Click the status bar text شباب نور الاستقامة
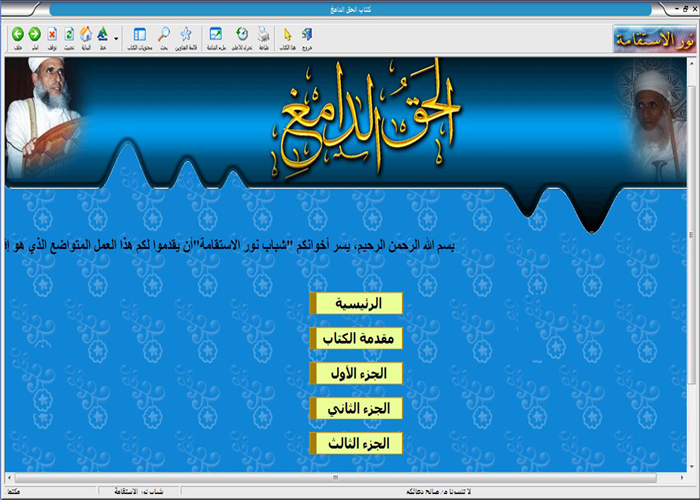 click(138, 492)
